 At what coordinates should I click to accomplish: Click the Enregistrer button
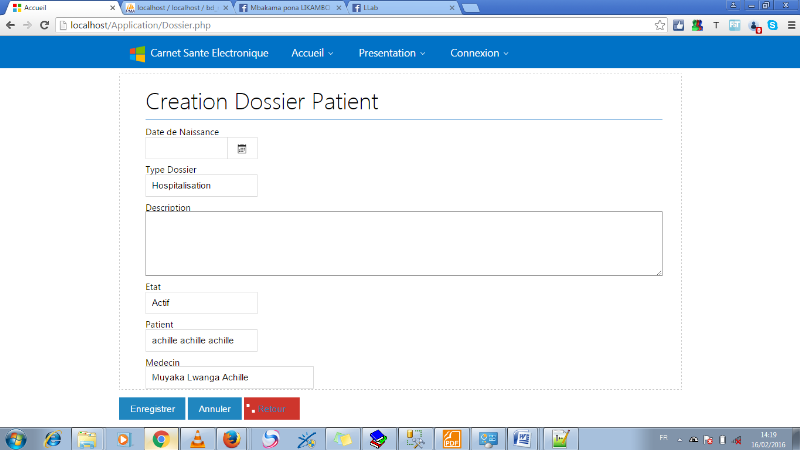(152, 409)
